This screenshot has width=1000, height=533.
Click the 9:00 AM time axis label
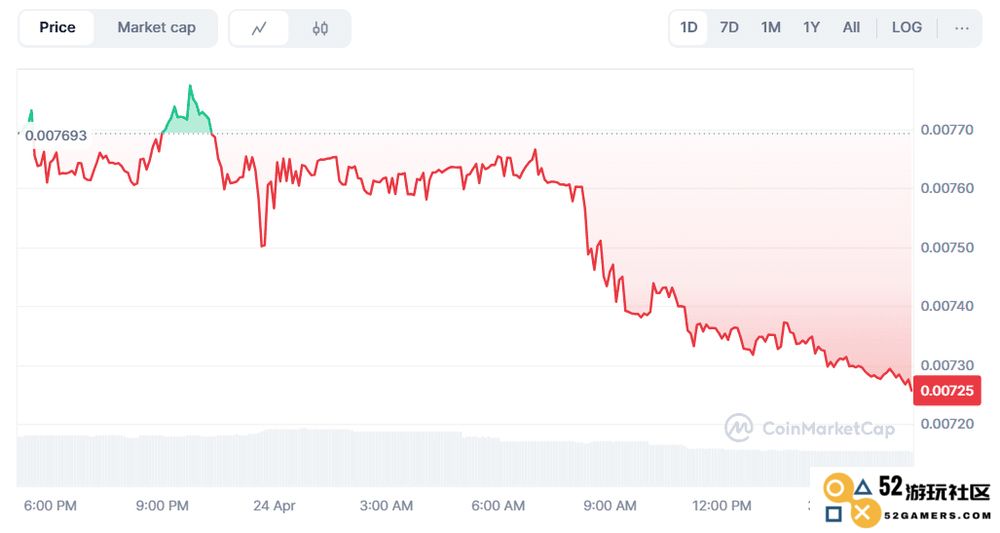point(610,506)
